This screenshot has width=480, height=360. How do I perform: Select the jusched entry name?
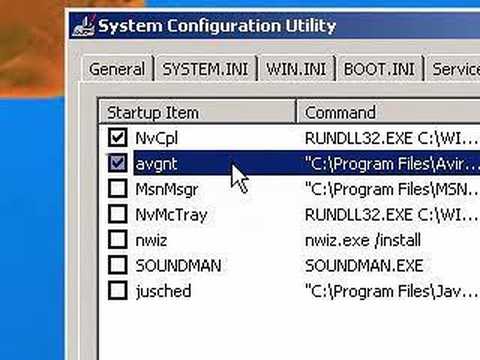pos(163,291)
